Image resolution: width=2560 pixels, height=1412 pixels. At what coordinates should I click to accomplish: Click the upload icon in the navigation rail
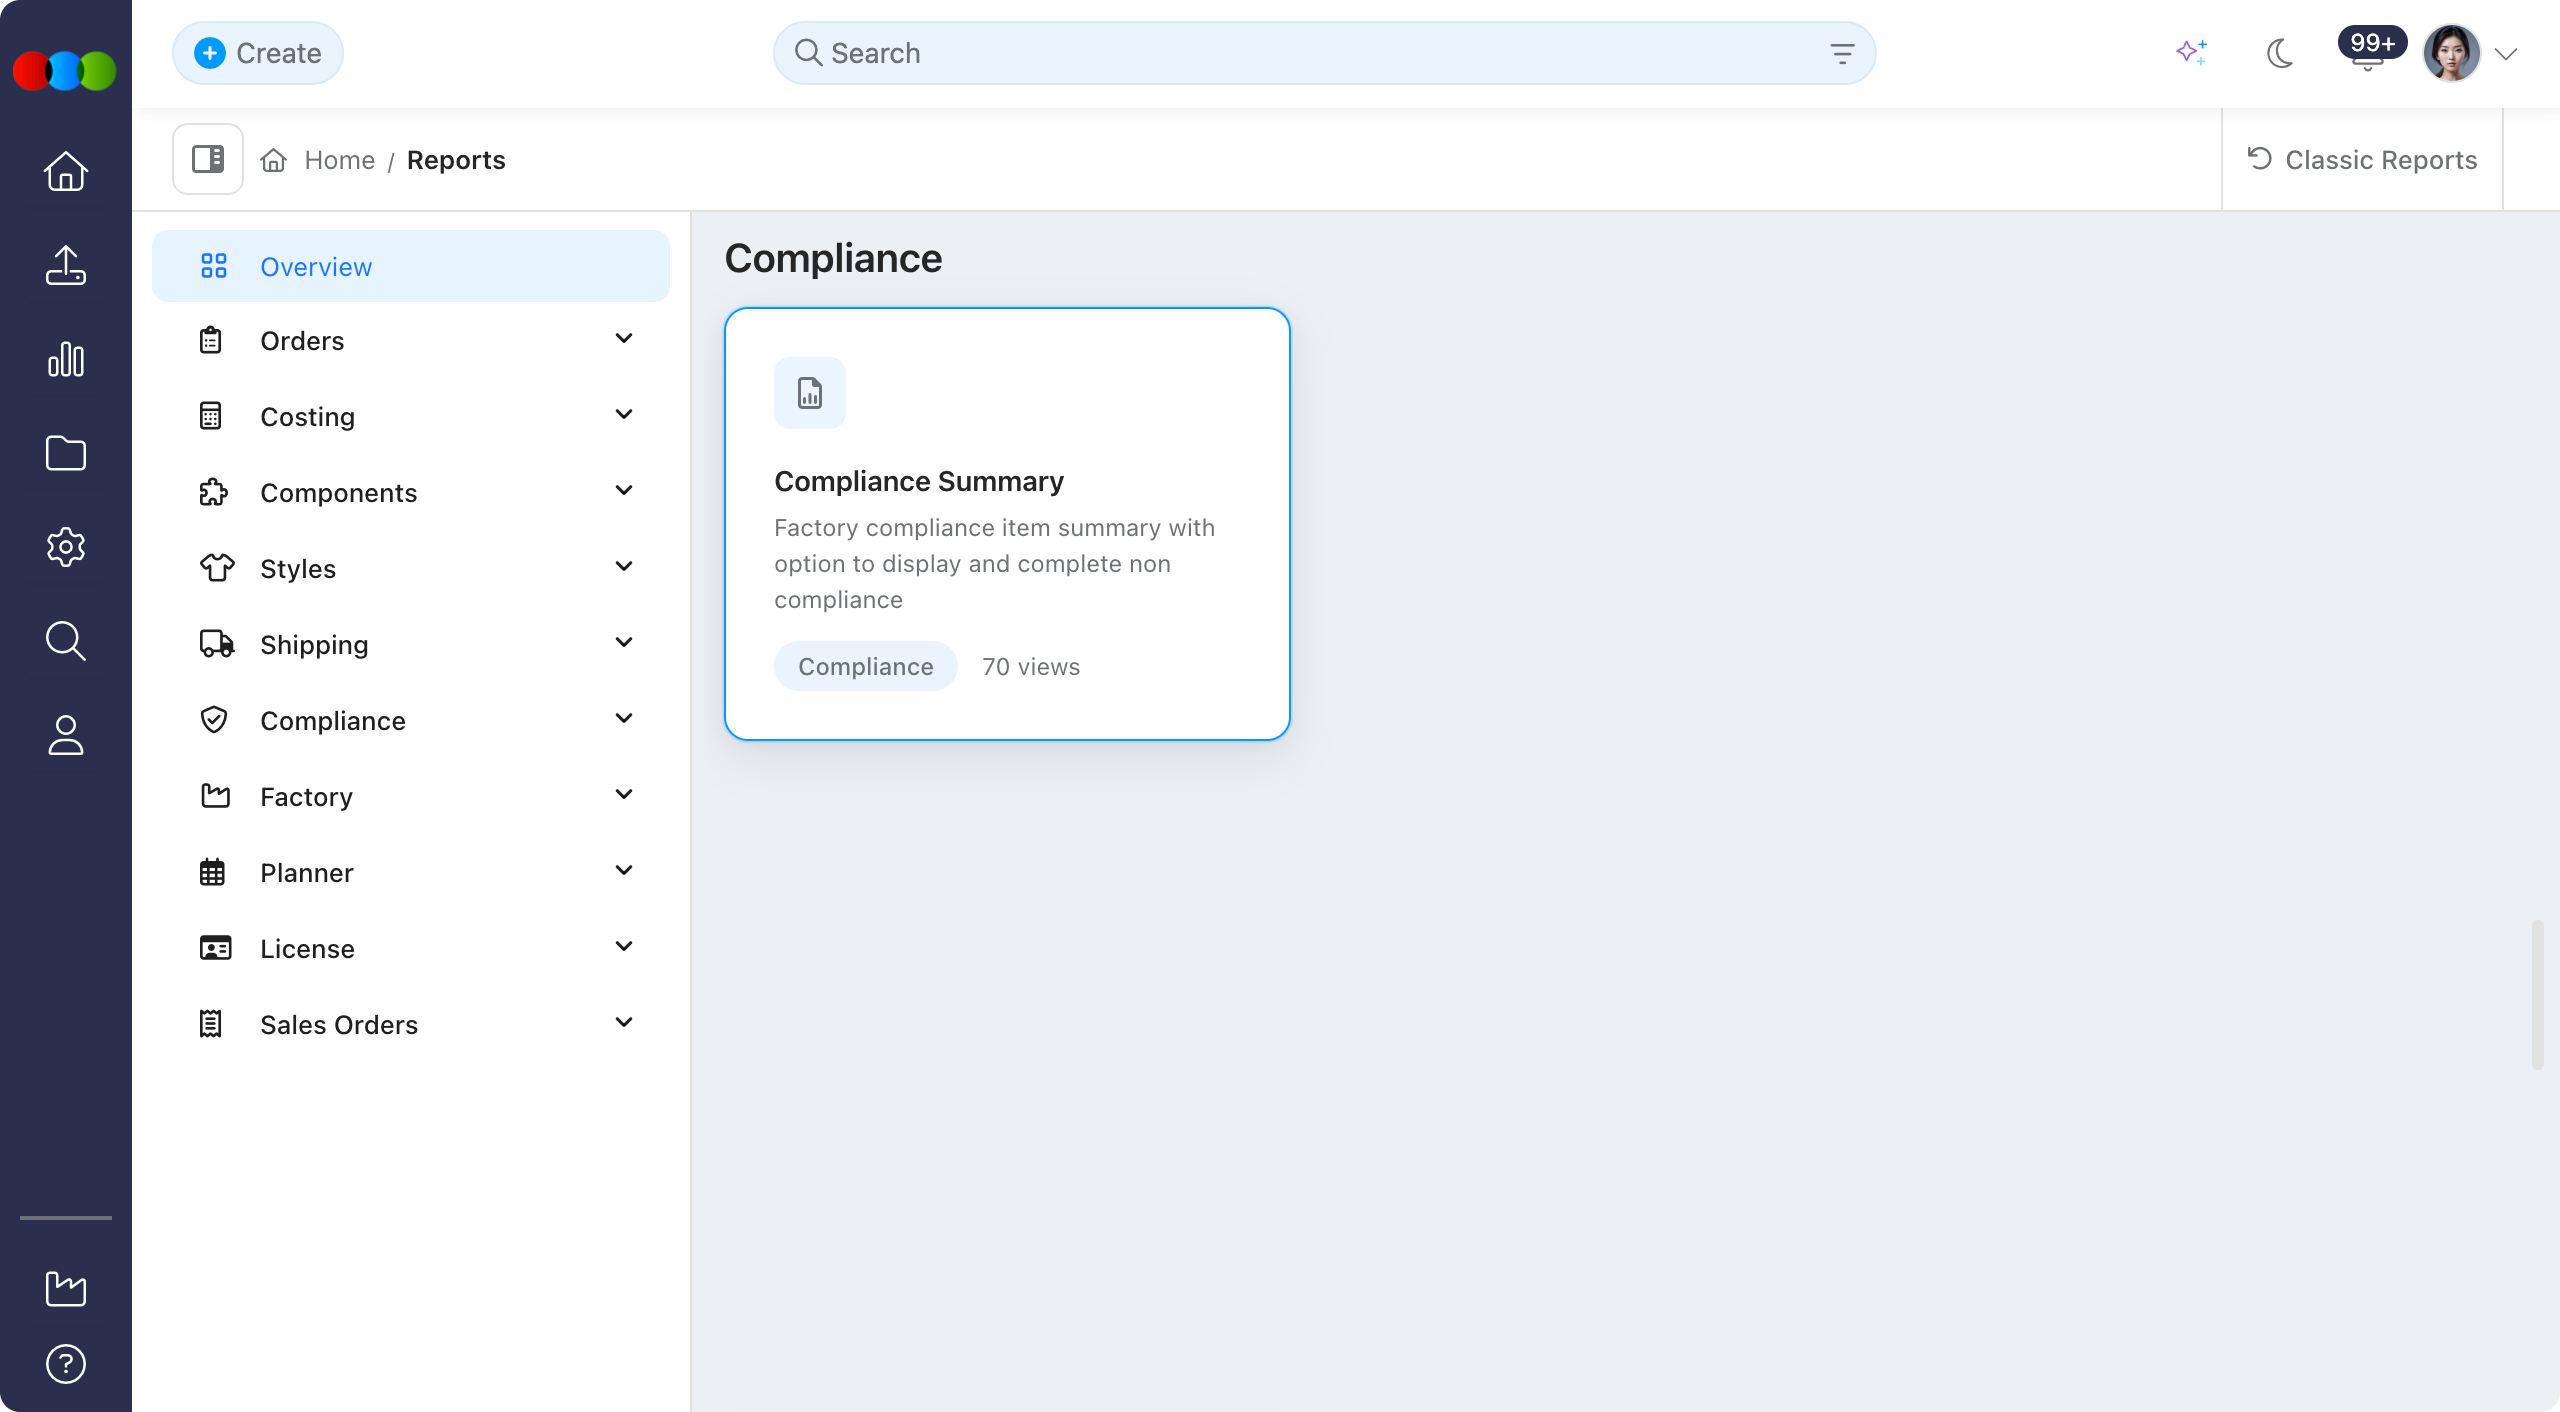66,265
